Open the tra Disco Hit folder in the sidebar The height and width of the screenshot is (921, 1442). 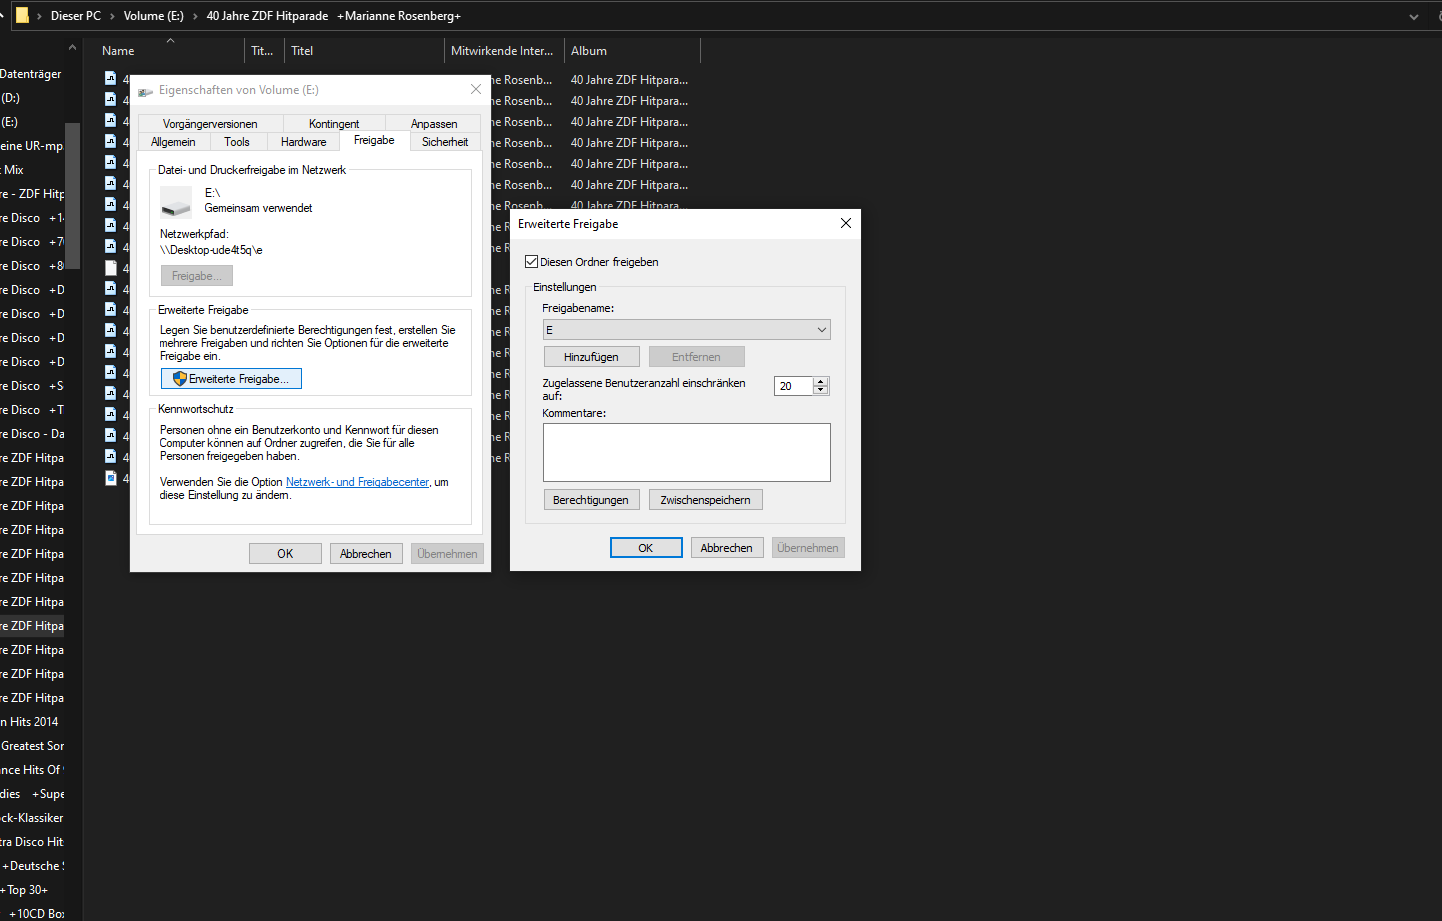(32, 842)
